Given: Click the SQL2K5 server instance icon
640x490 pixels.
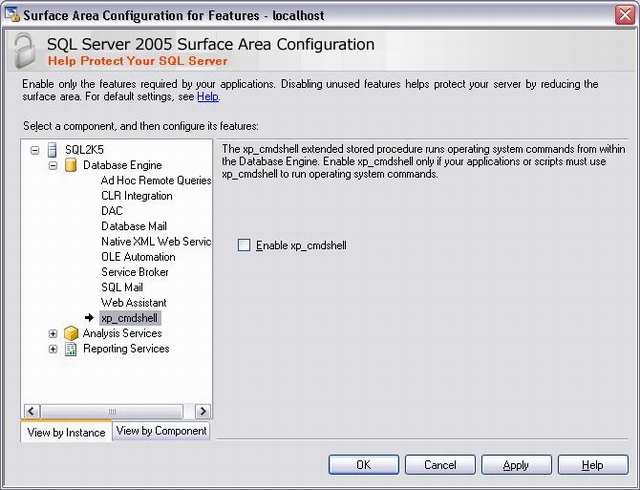Looking at the screenshot, I should [52, 150].
